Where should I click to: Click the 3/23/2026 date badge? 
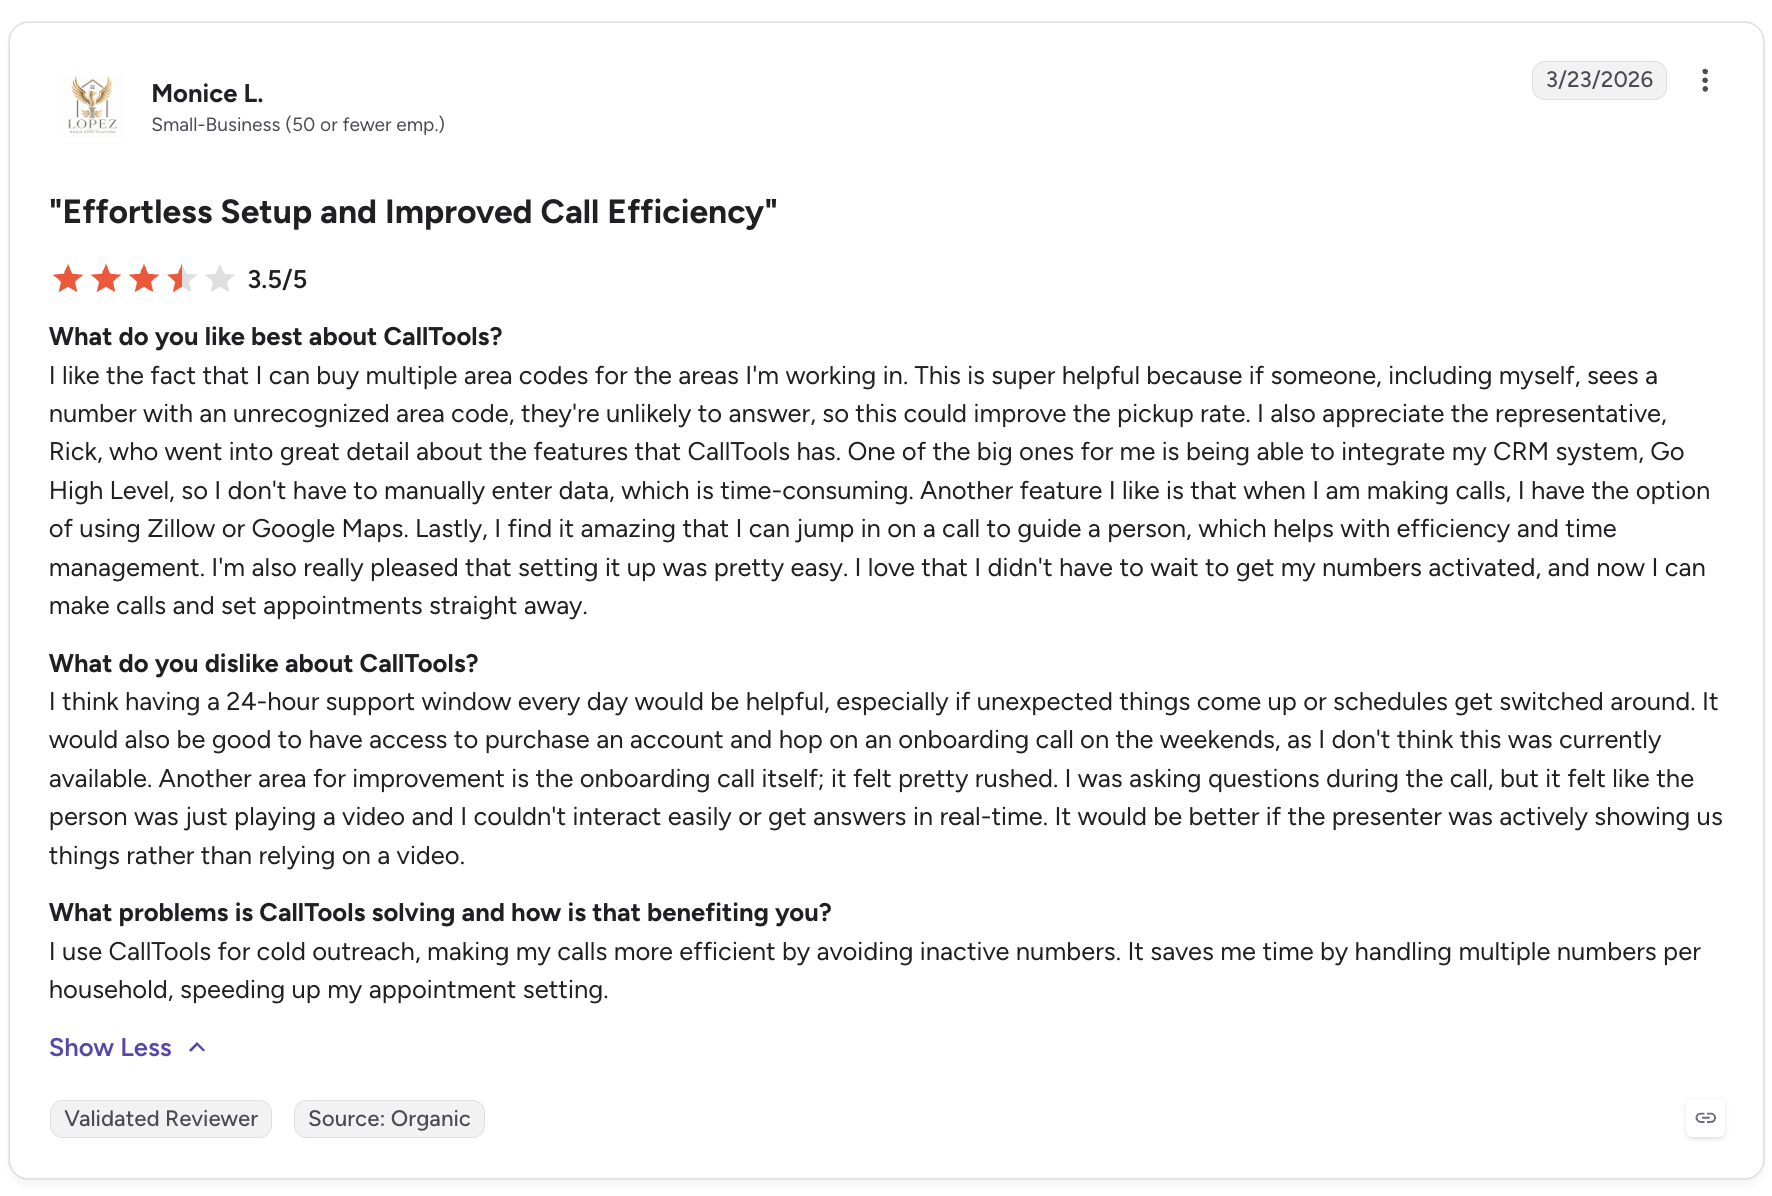tap(1599, 80)
